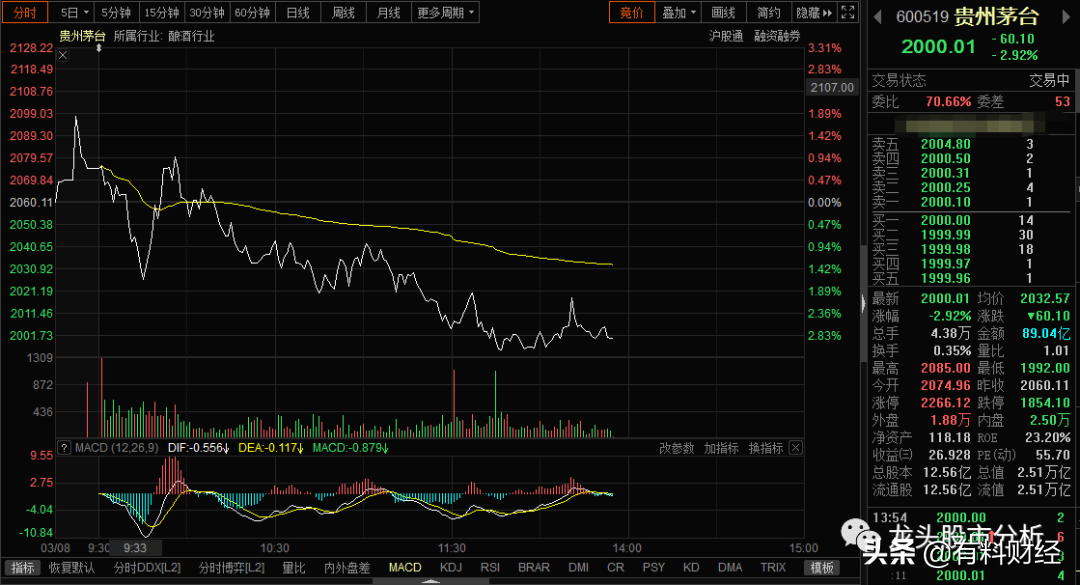The width and height of the screenshot is (1080, 585).
Task: Switch to 周线 weekly chart
Action: (x=343, y=12)
